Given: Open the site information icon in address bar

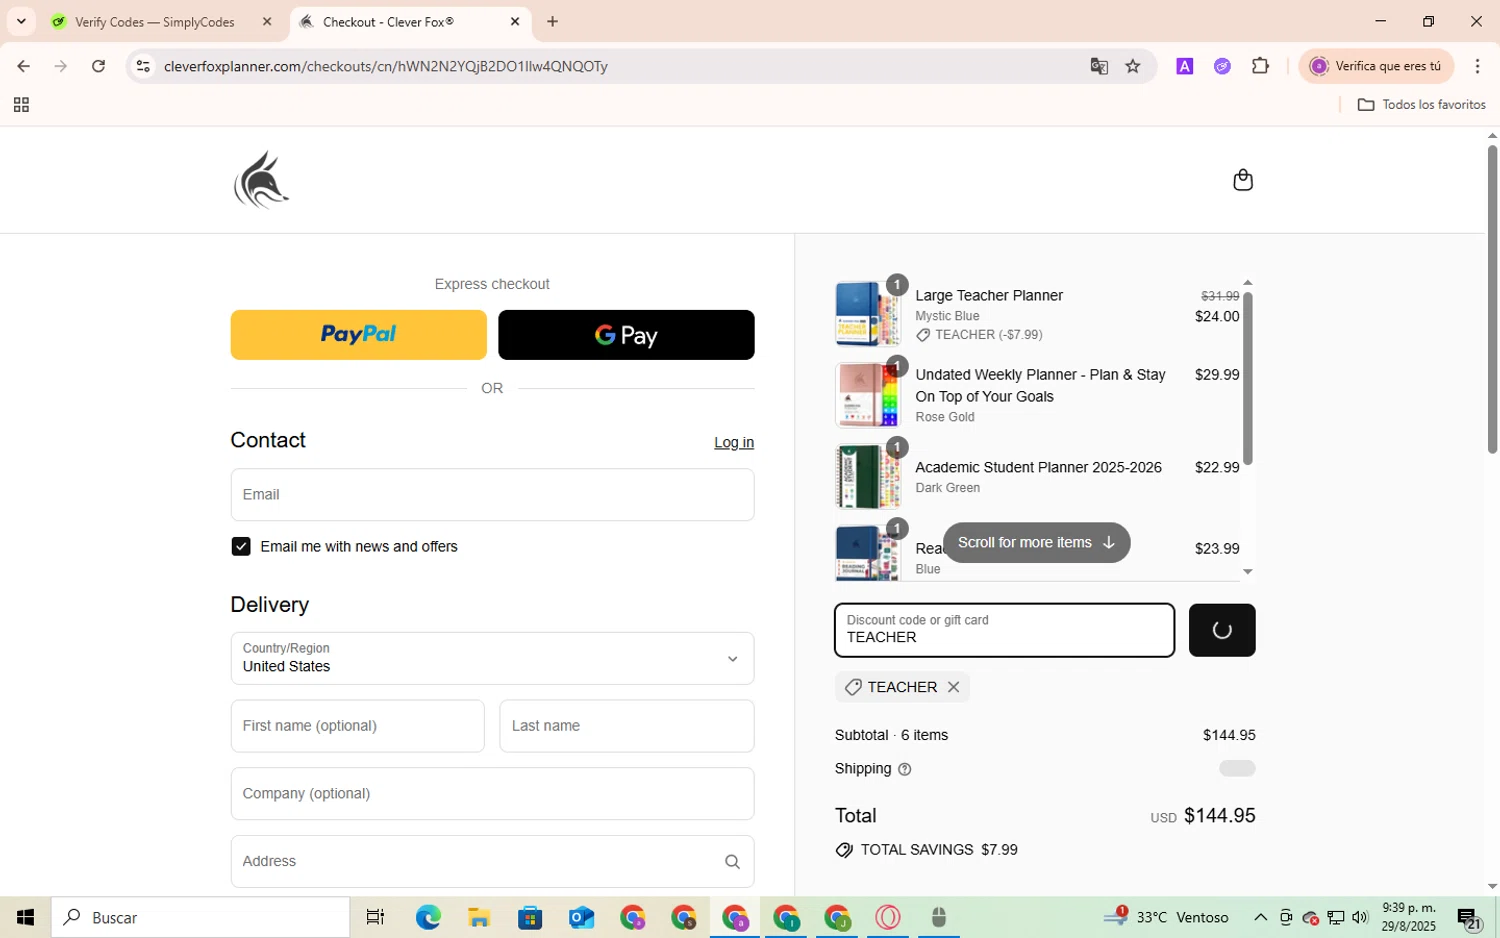Looking at the screenshot, I should point(143,66).
